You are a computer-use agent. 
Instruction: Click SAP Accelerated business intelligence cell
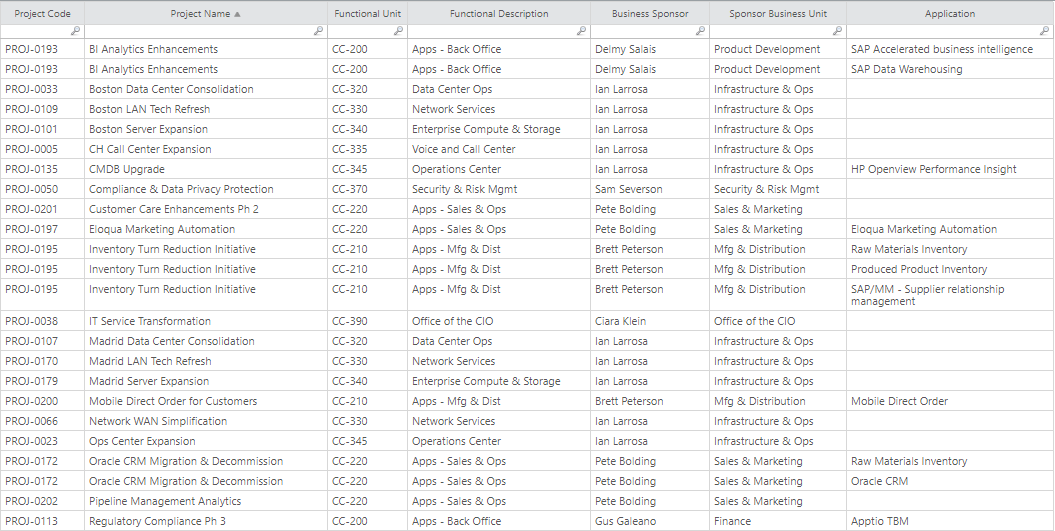click(950, 49)
